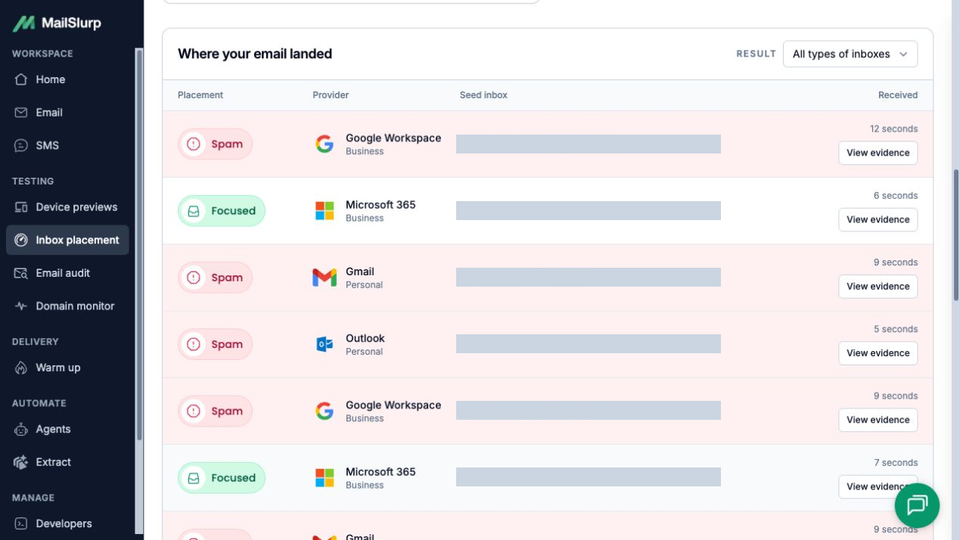
Task: Click the redacted seed inbox in Outlook row
Action: point(588,344)
